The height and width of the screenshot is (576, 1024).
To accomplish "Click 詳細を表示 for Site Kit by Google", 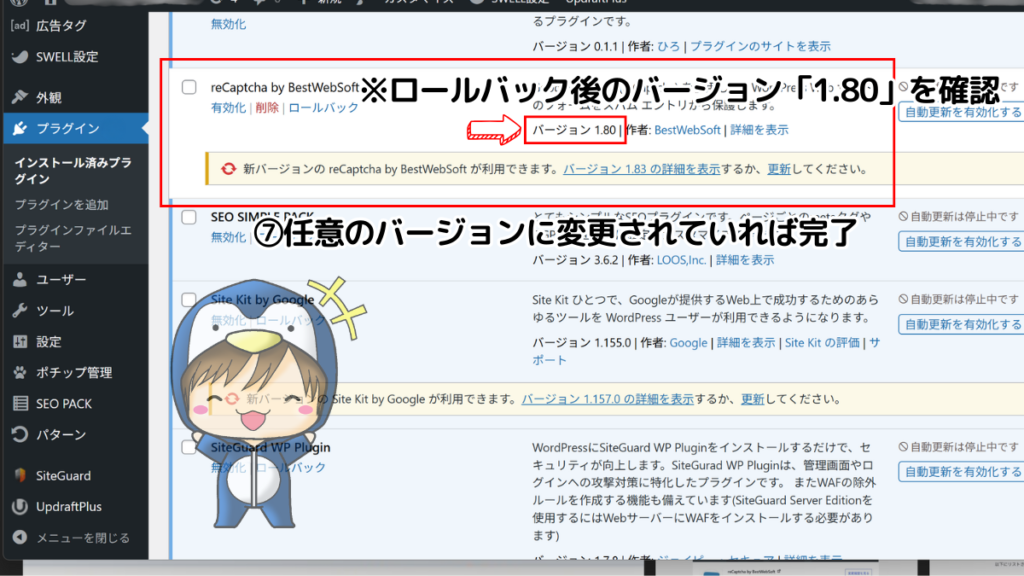I will pos(746,342).
